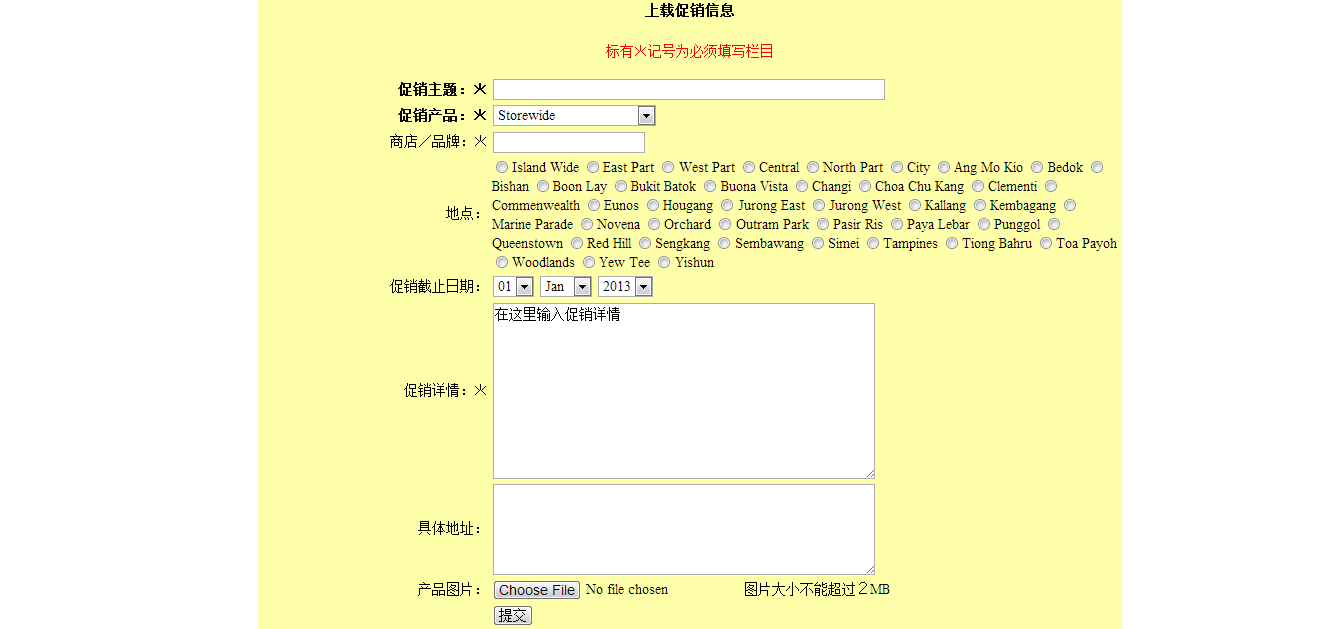This screenshot has height=629, width=1337.
Task: Click the 具体地址 address text area
Action: tap(683, 529)
